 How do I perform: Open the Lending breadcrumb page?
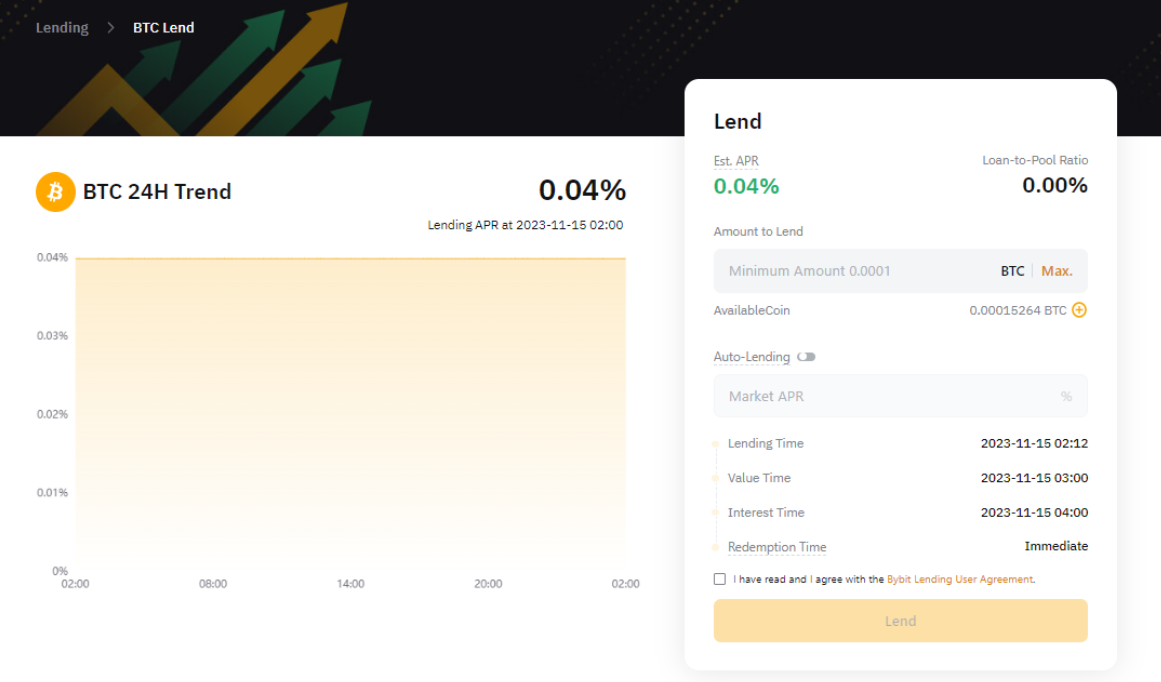(x=61, y=27)
